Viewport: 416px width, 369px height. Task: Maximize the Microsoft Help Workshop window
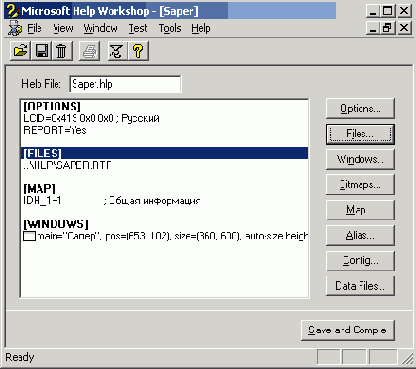(x=388, y=11)
